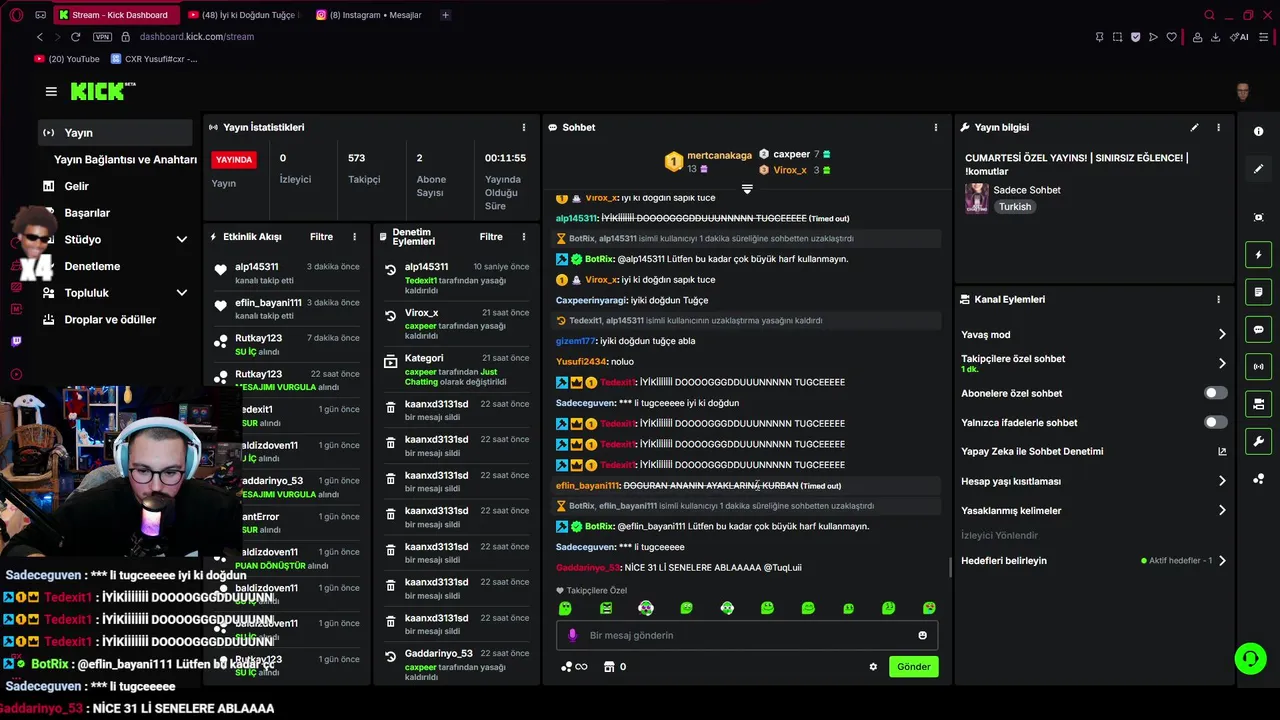Open the VPN badge in address bar
Viewport: 1280px width, 720px height.
point(102,37)
